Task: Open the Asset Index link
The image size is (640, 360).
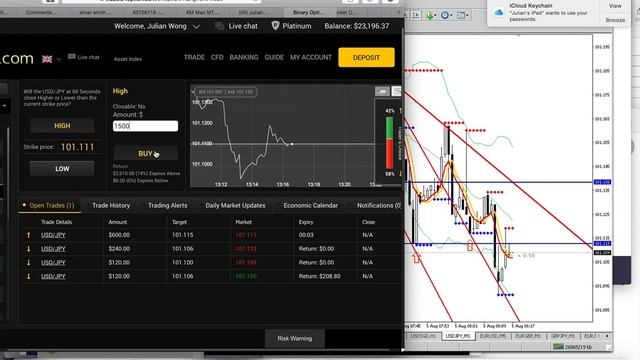Action: pyautogui.click(x=128, y=59)
